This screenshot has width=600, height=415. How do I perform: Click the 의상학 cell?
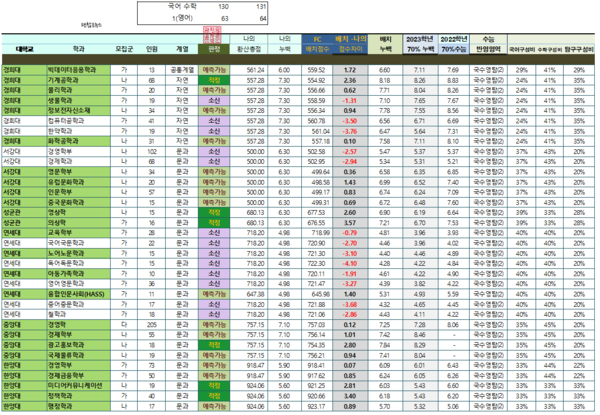[78, 223]
